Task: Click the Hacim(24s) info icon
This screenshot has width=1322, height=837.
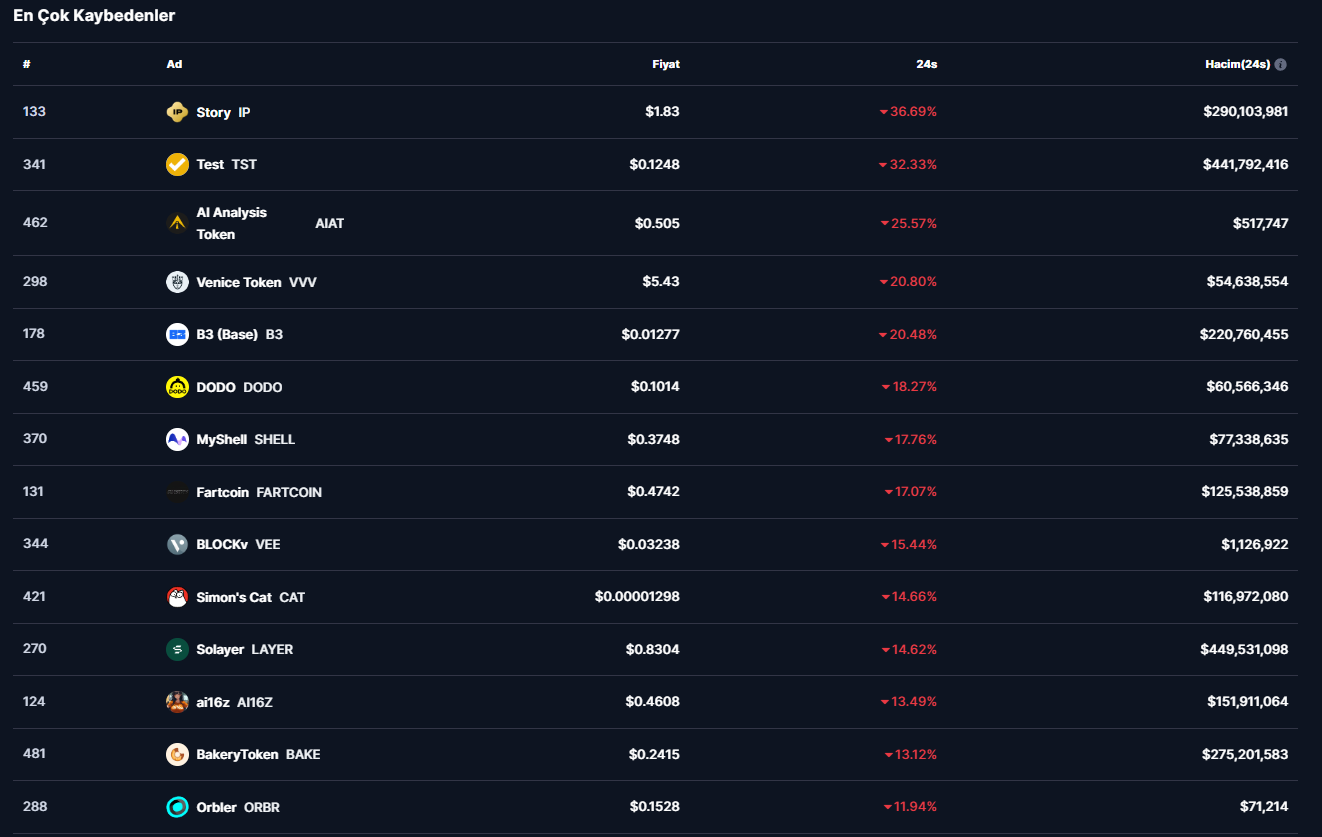Action: pos(1280,64)
